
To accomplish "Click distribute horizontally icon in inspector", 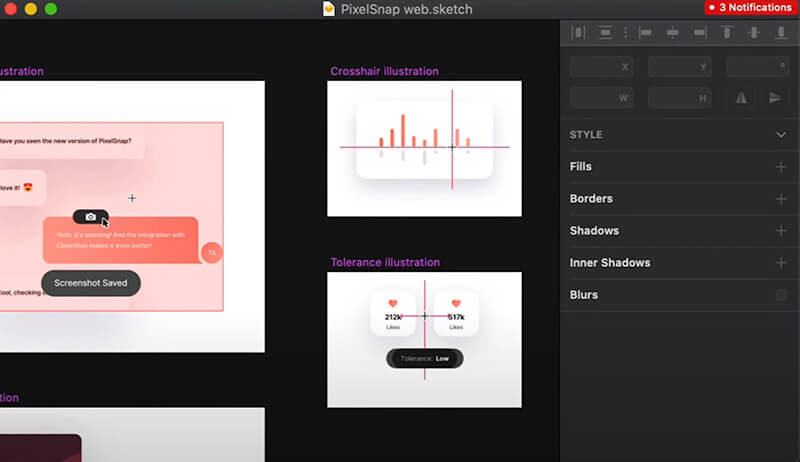I will click(578, 32).
